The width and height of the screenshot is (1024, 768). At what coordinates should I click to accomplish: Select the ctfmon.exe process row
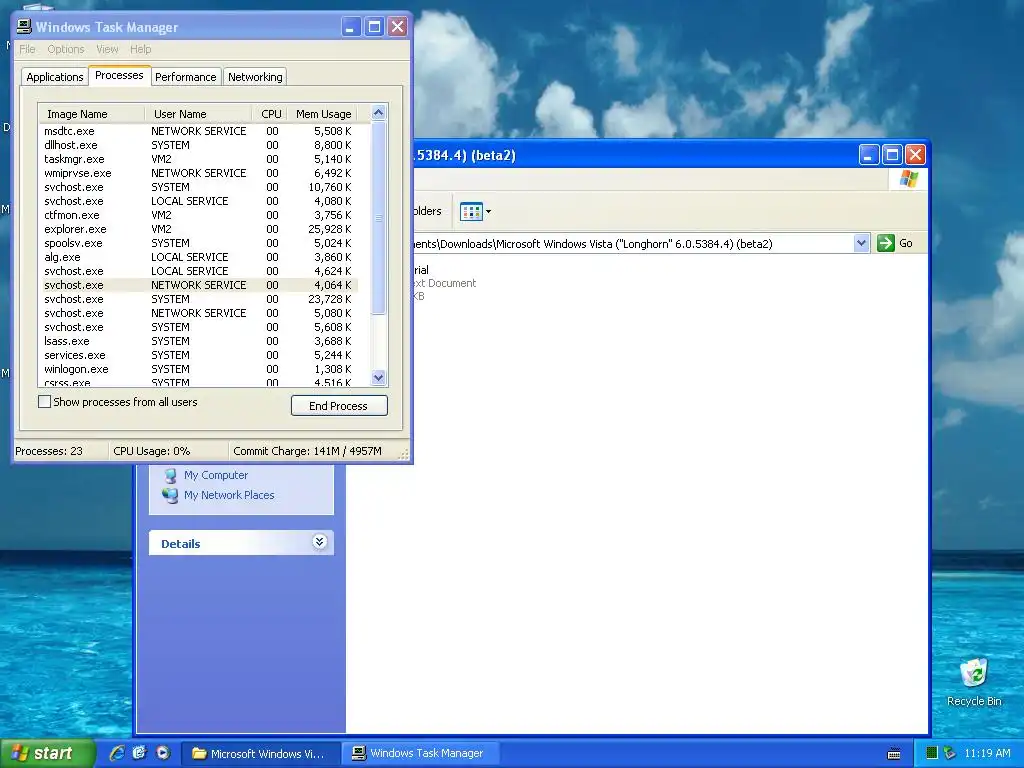coord(199,215)
